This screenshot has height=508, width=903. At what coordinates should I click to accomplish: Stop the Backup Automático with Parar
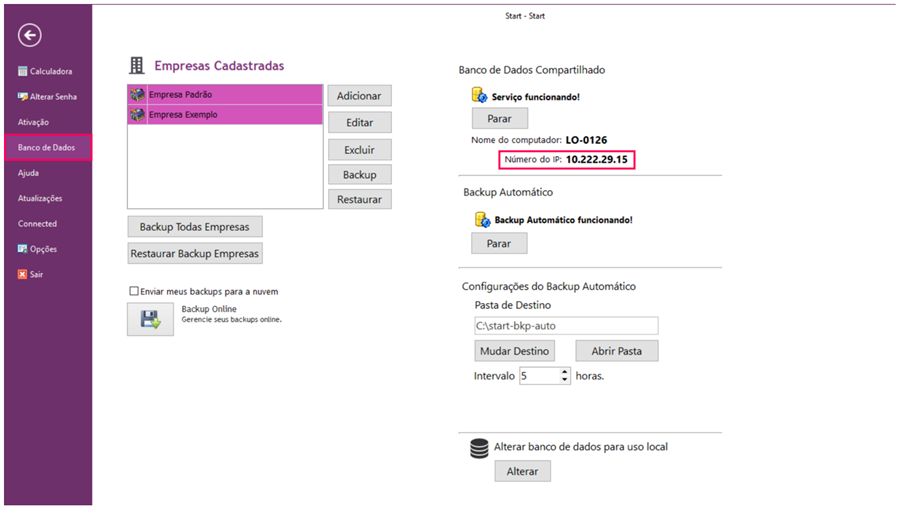click(x=499, y=243)
